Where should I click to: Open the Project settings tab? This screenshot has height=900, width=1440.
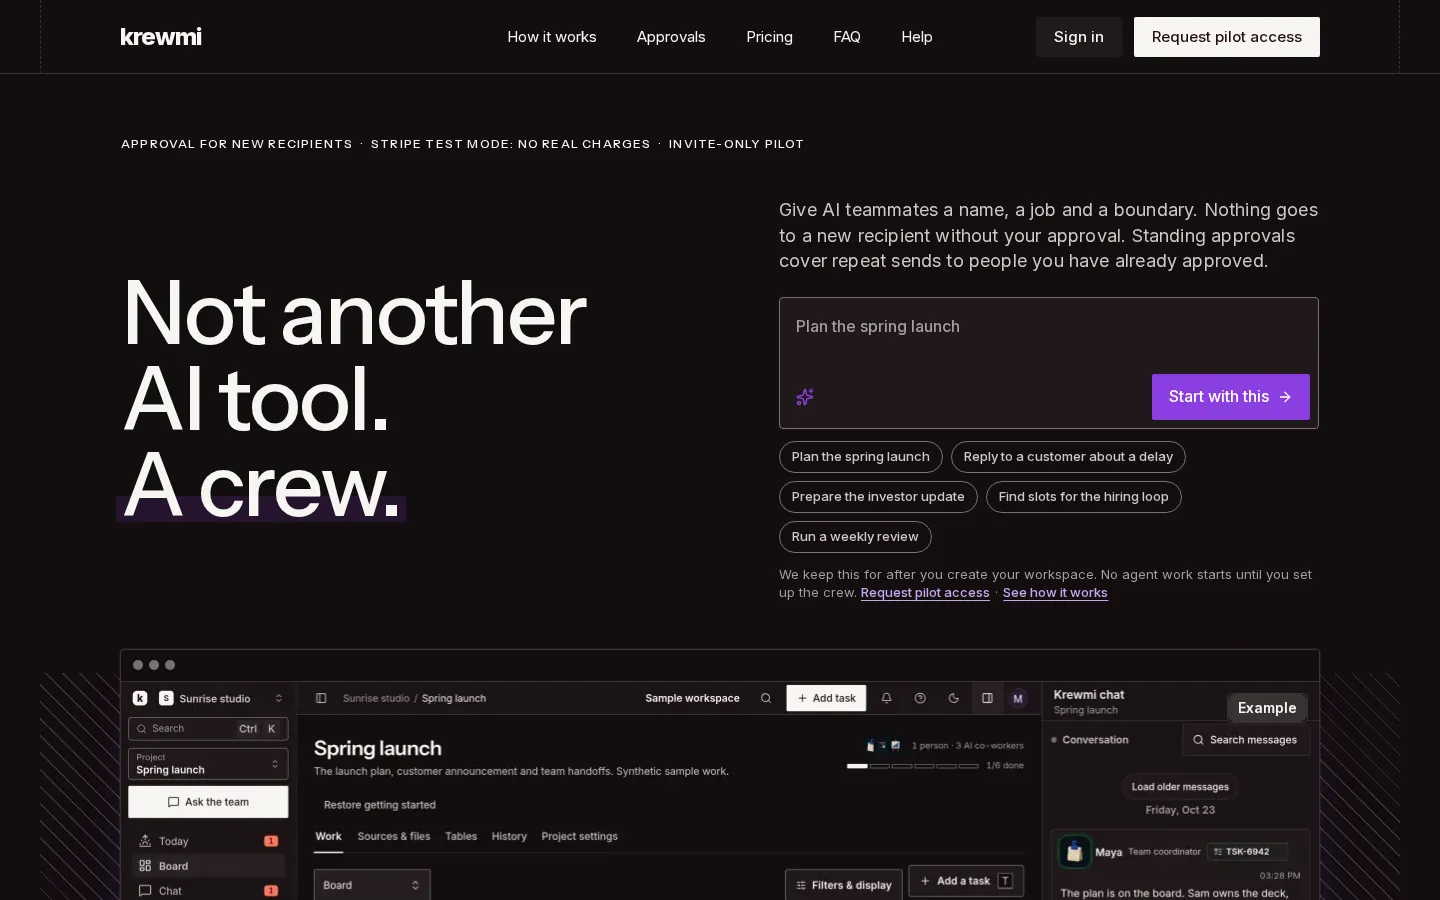coord(580,836)
